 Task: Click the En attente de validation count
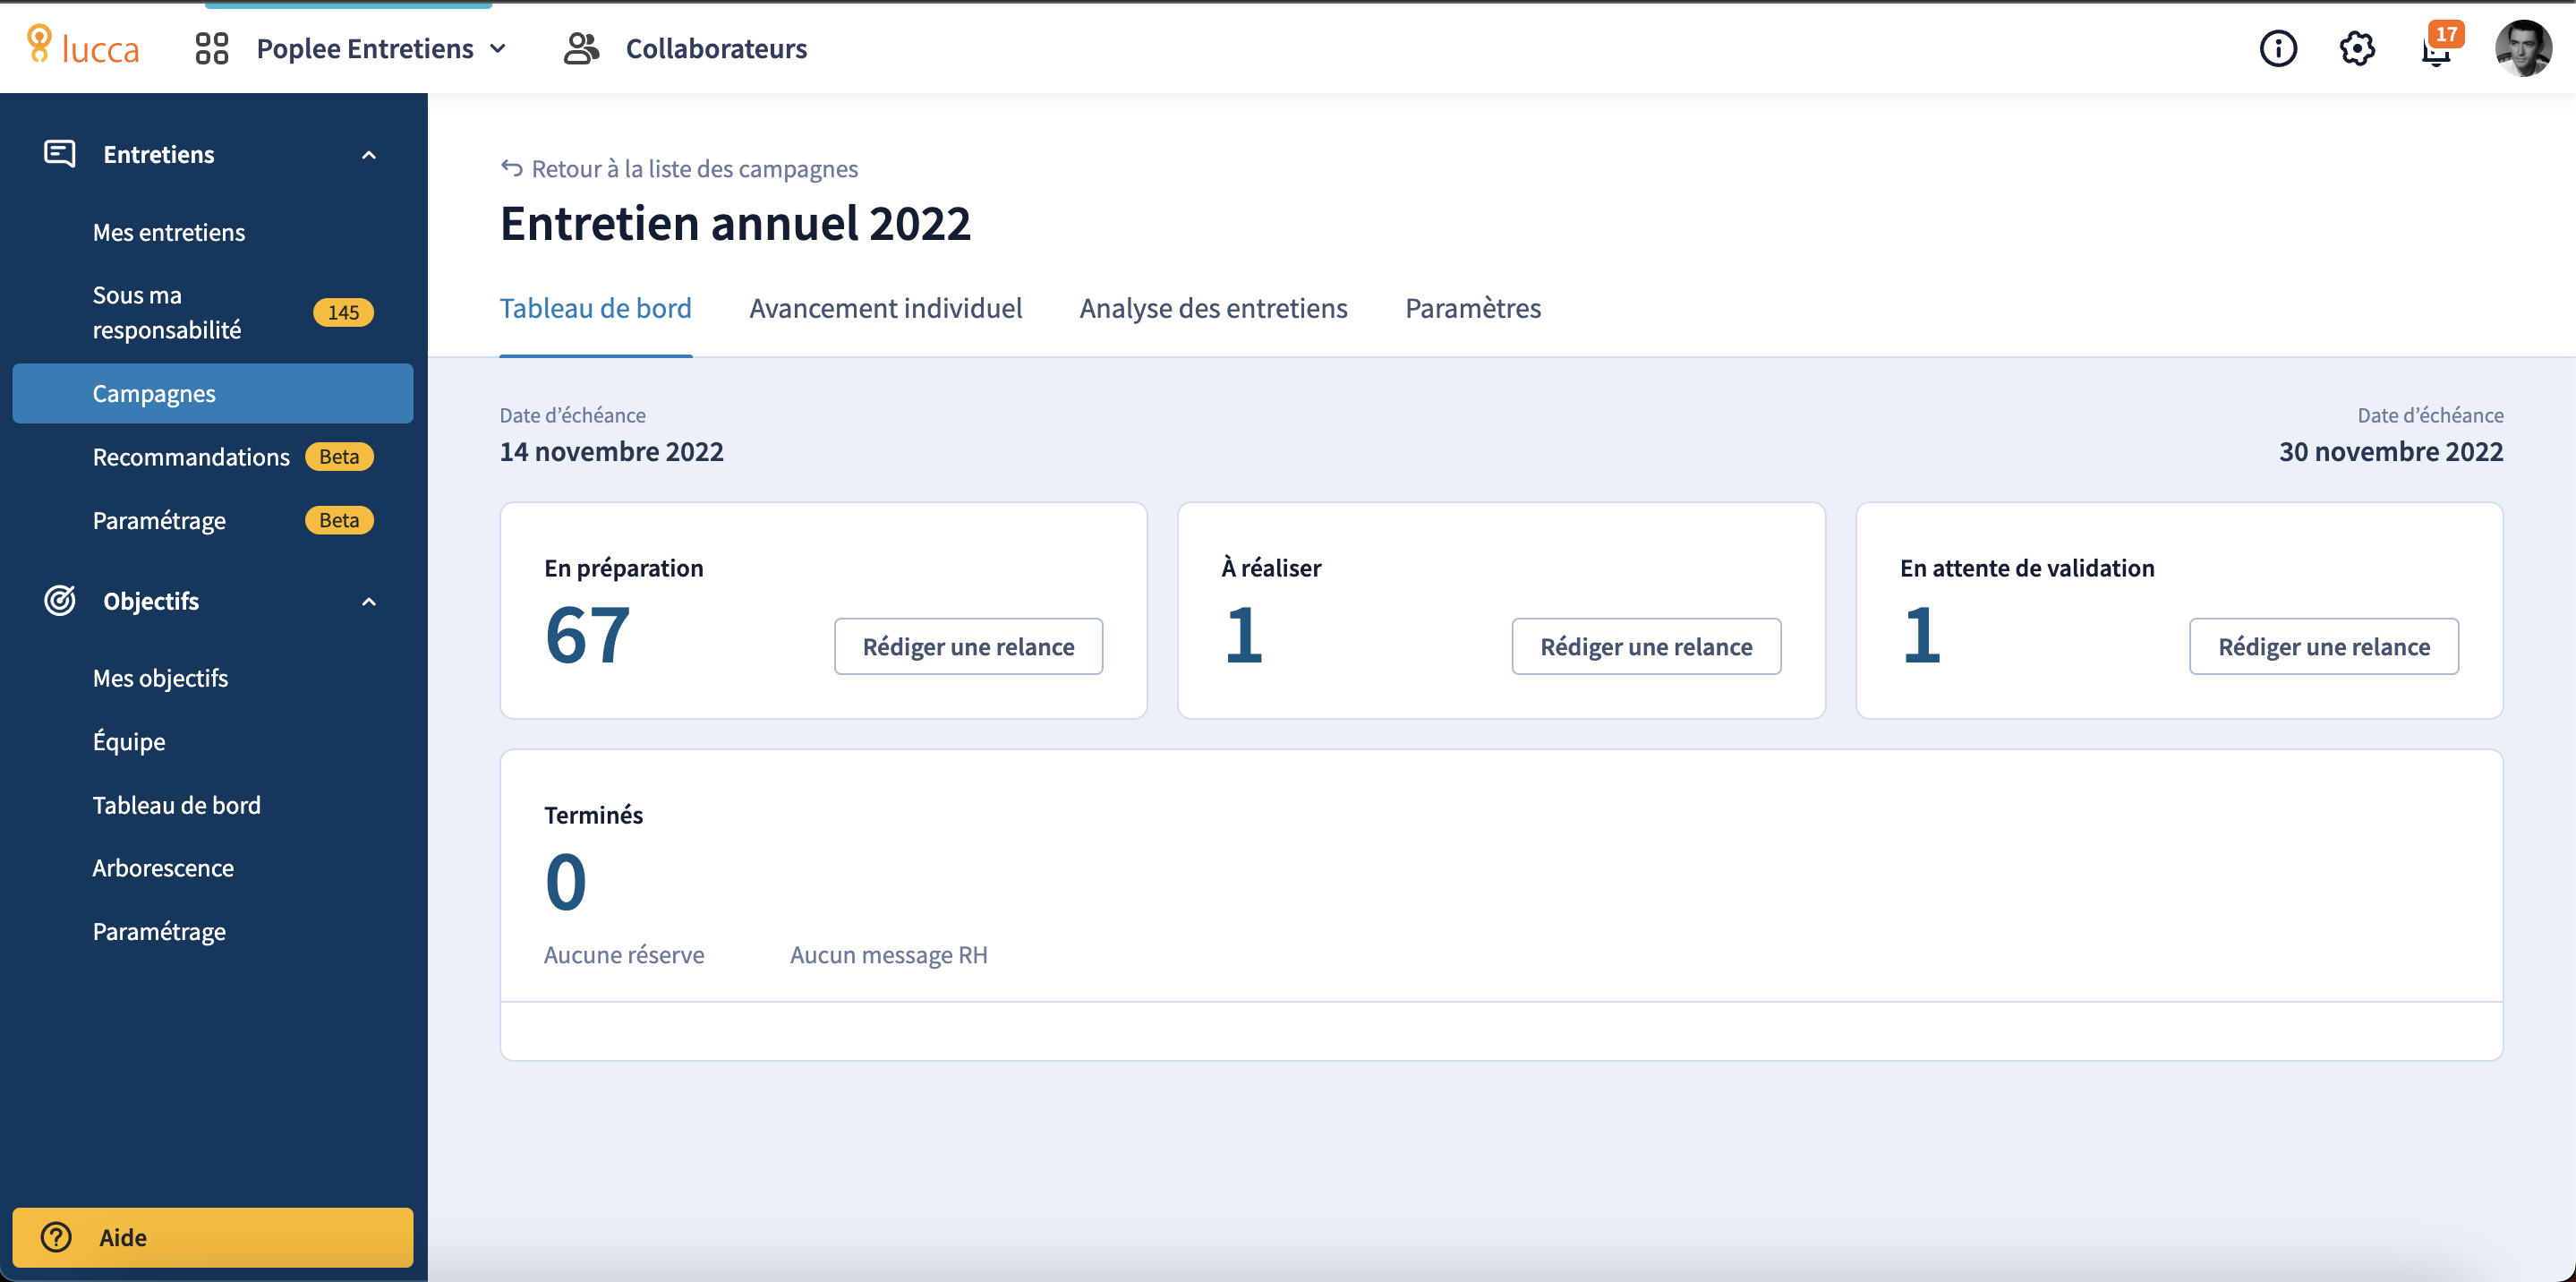(1921, 635)
